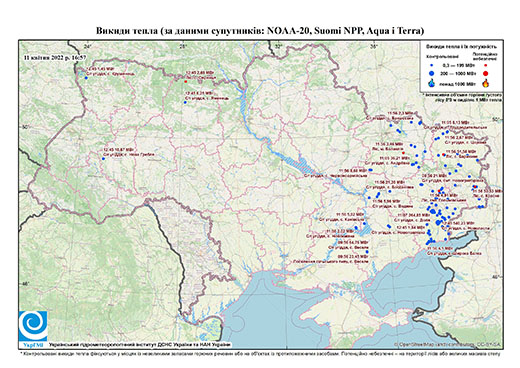
Task: Click the orange flame legend icon
Action: (x=486, y=83)
